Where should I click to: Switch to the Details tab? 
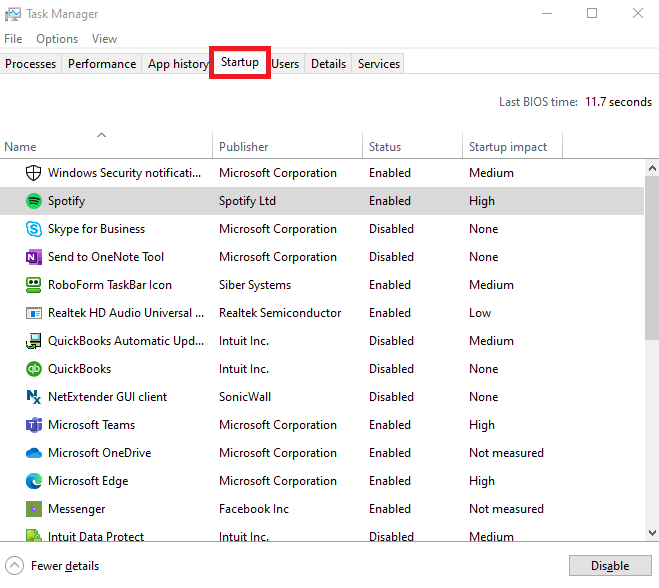coord(328,64)
